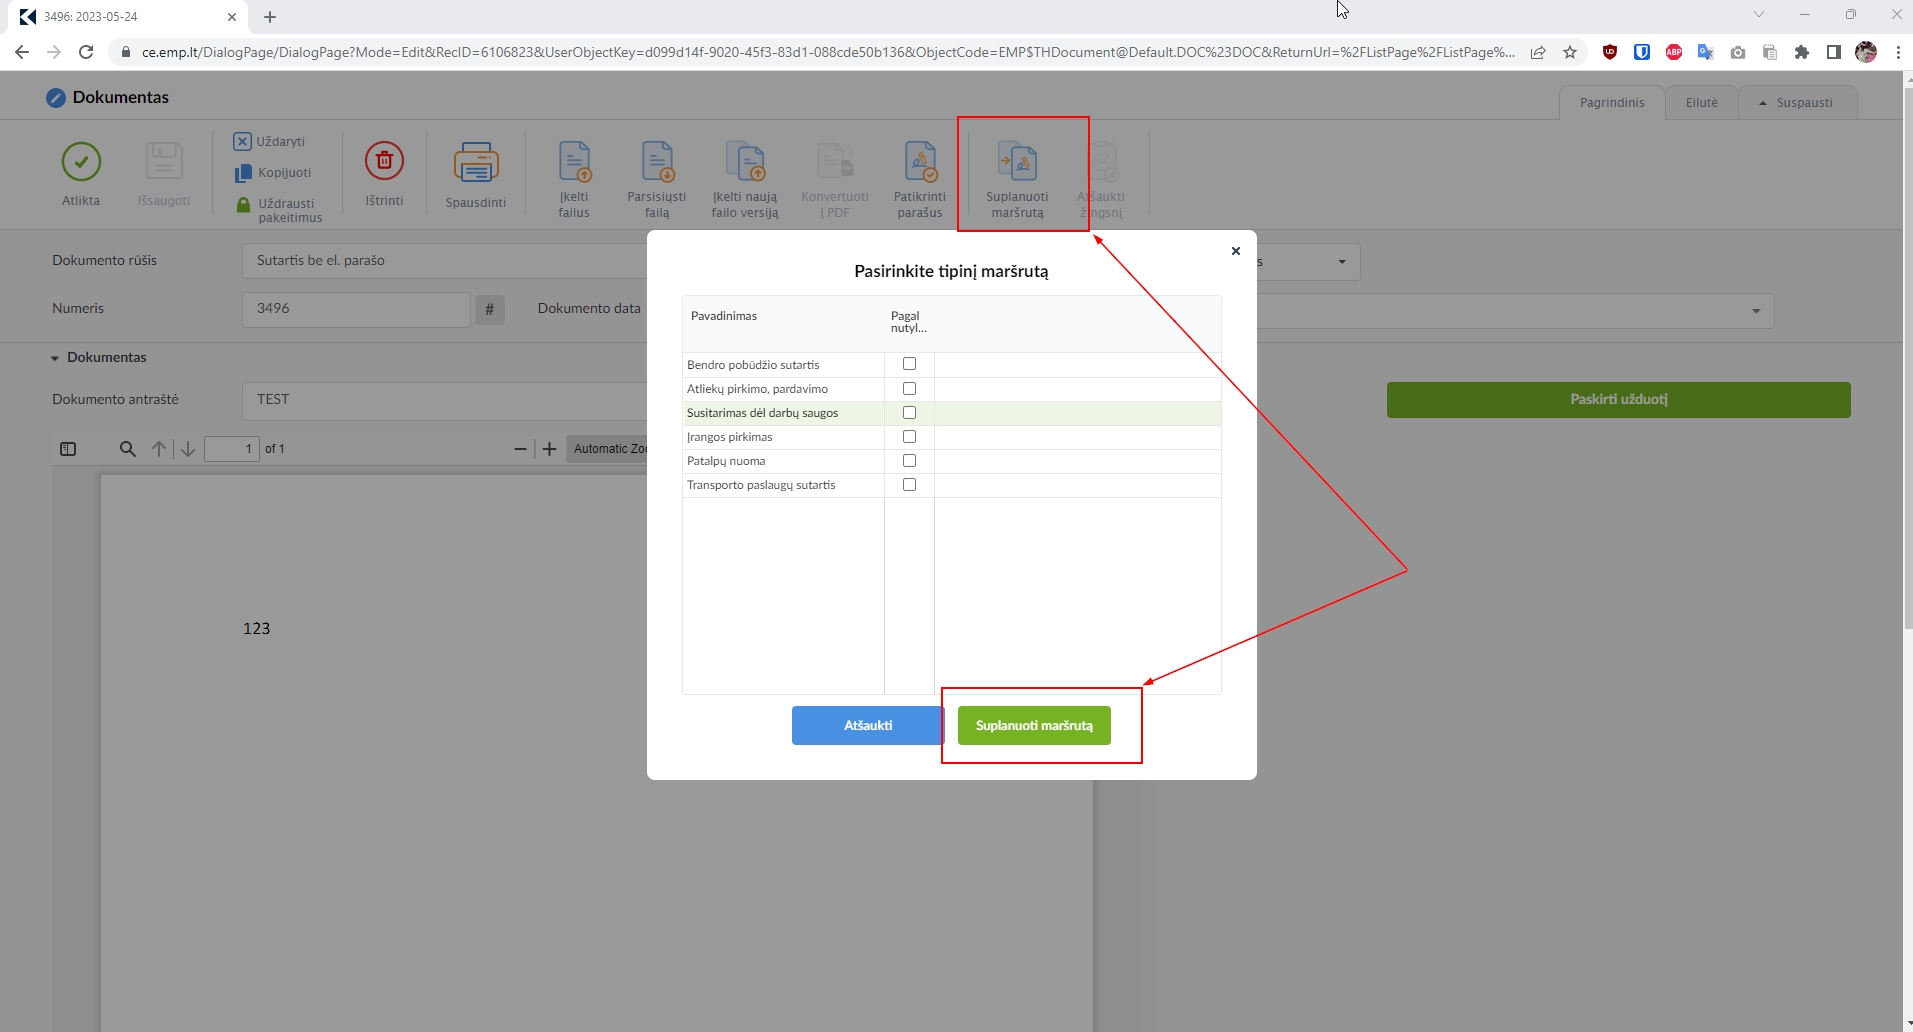Screen dimensions: 1913x1032
Task: Click the Ištrinti trash icon
Action: 384,161
